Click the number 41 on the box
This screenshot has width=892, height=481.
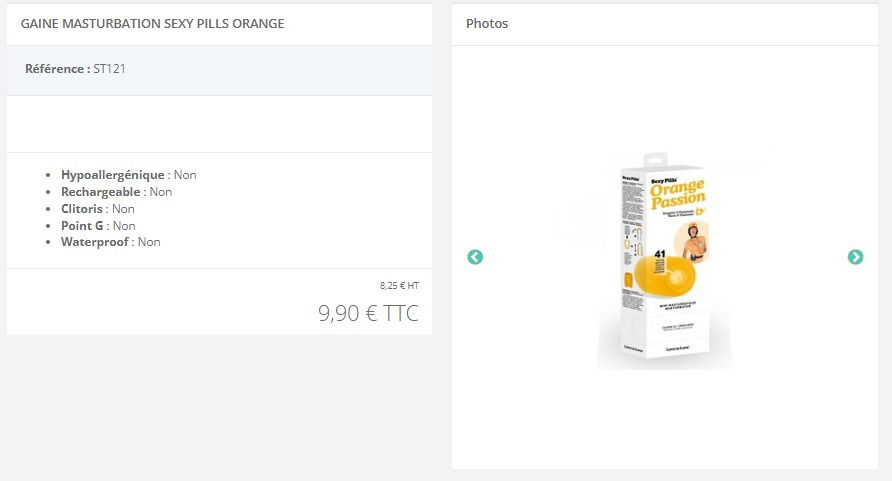point(660,254)
